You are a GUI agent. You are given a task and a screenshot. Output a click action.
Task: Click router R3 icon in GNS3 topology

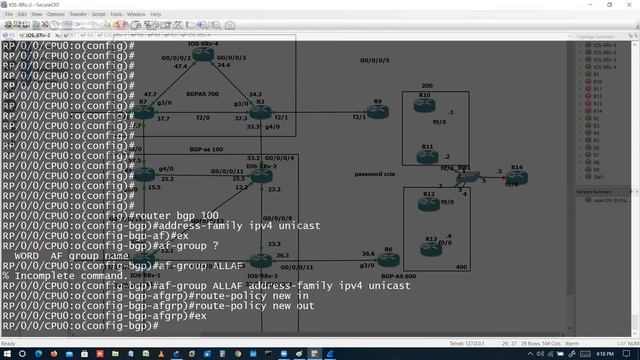point(260,112)
